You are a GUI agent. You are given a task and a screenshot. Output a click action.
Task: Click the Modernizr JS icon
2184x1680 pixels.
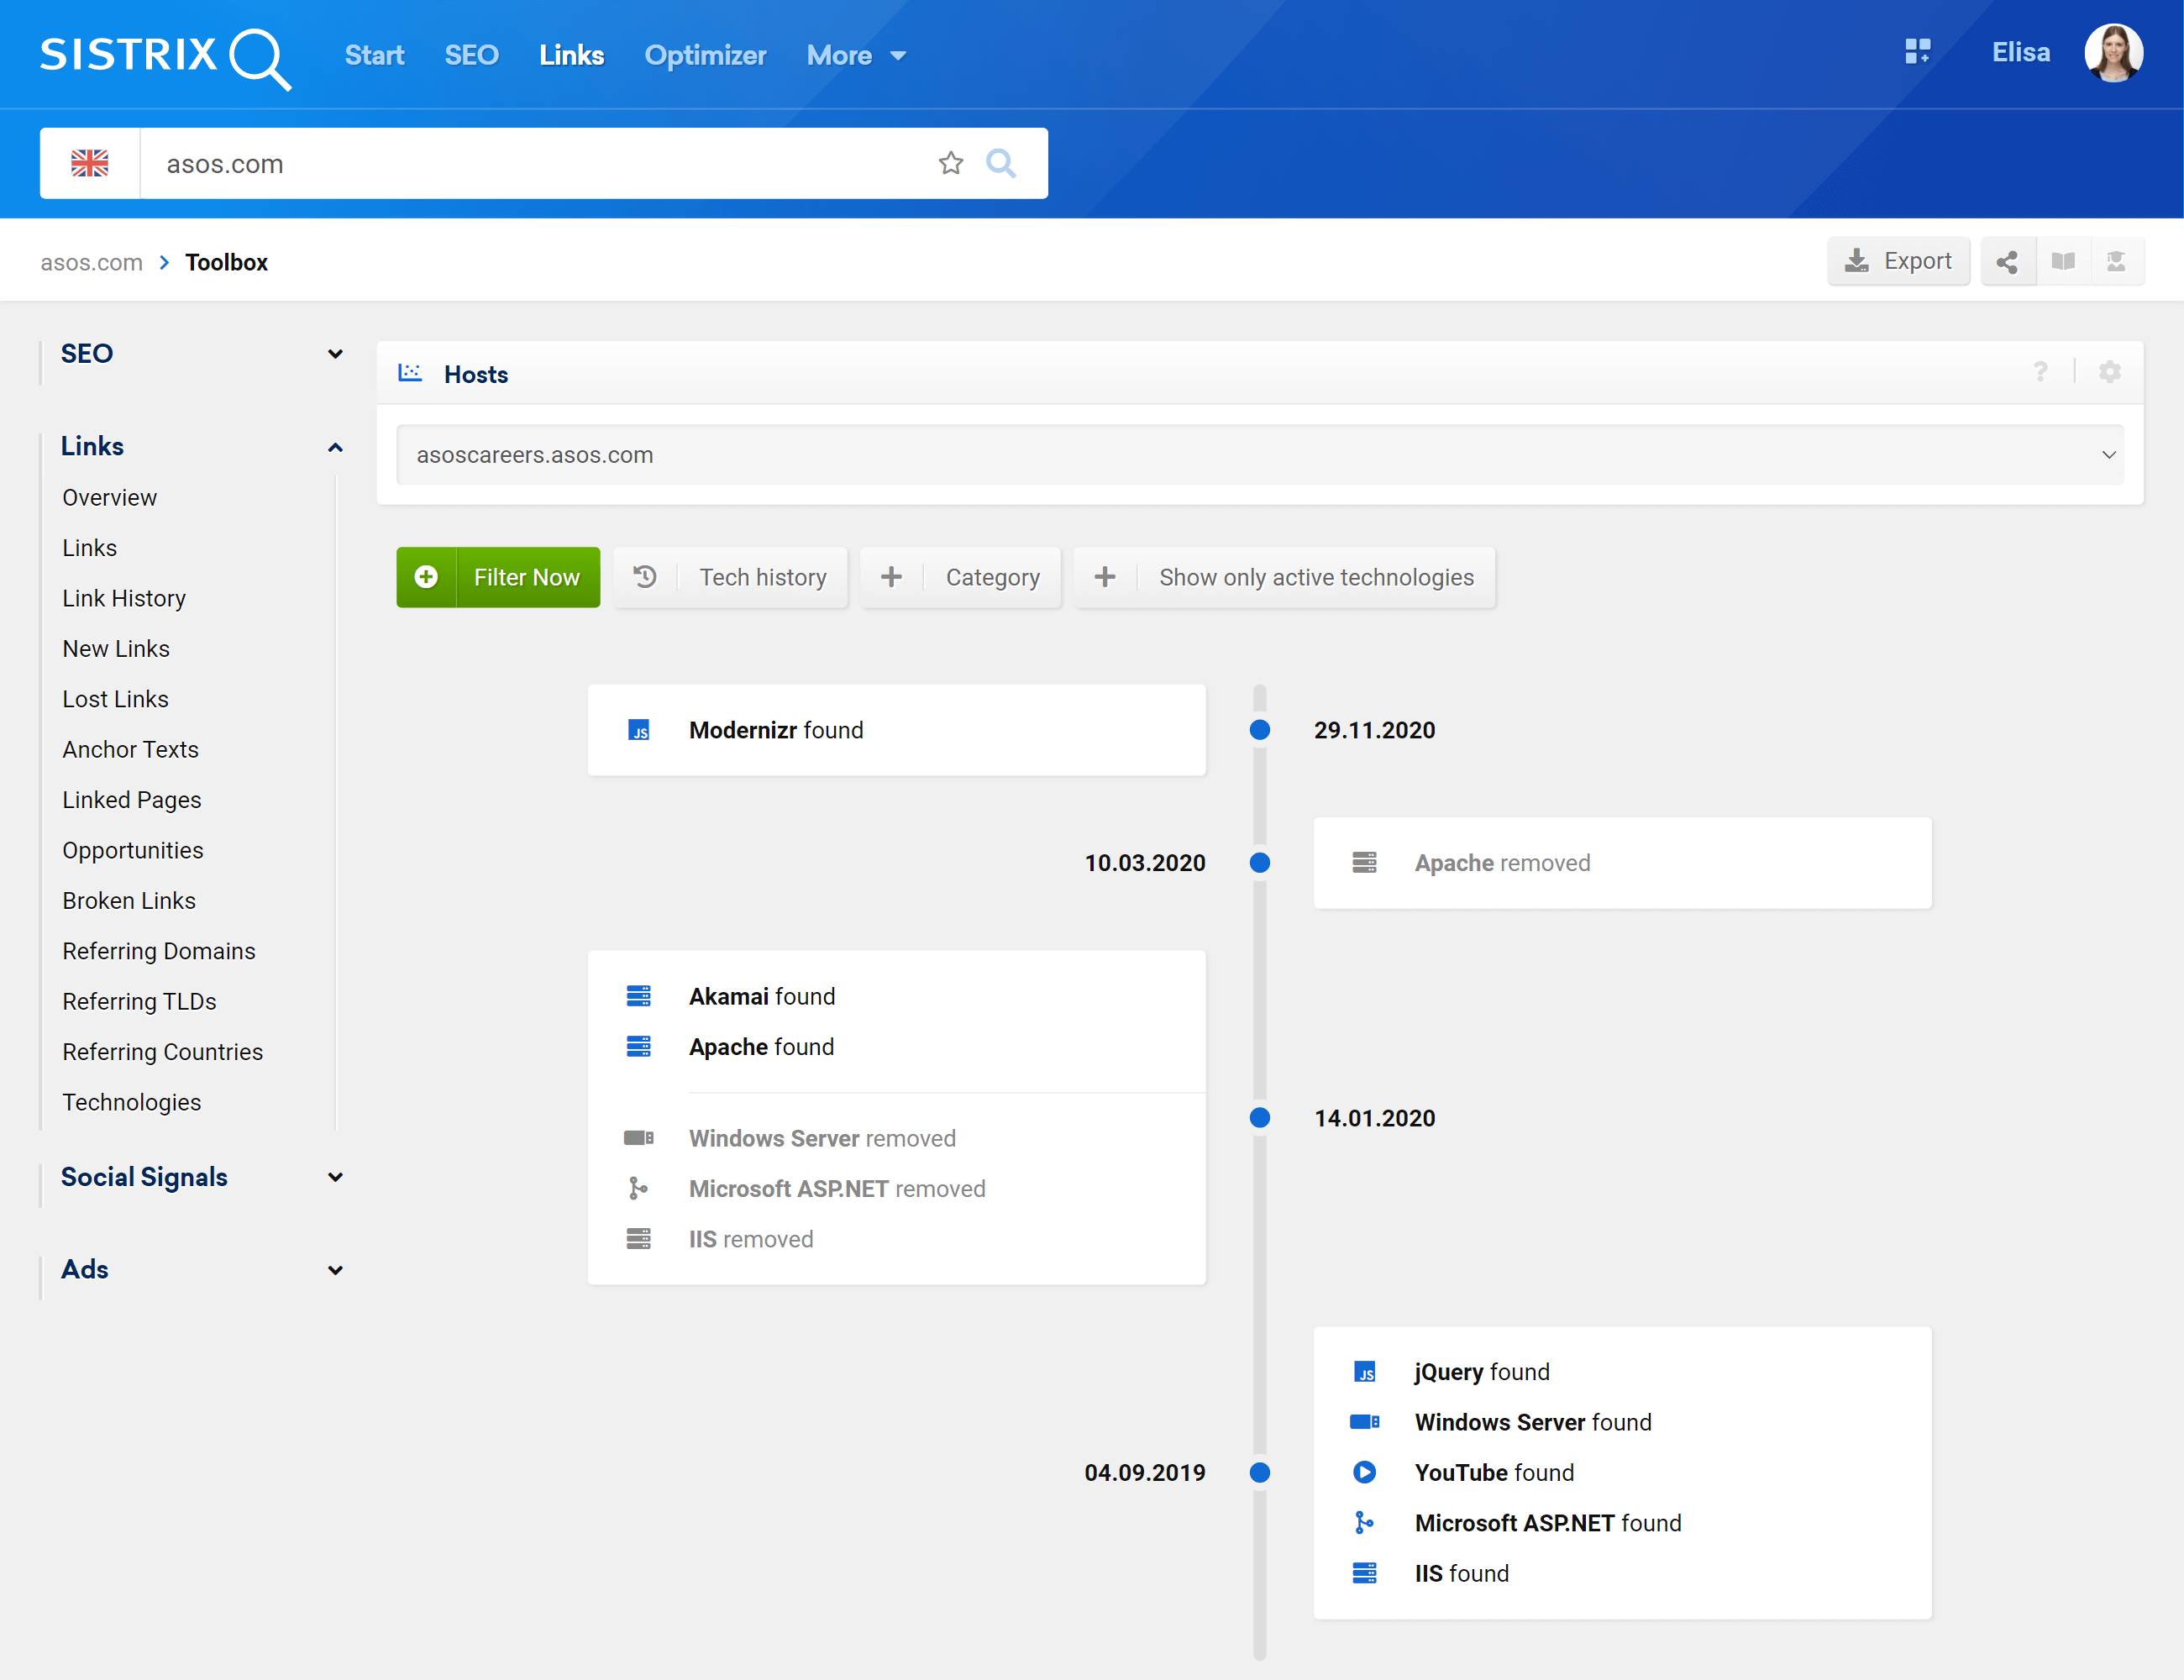639,731
